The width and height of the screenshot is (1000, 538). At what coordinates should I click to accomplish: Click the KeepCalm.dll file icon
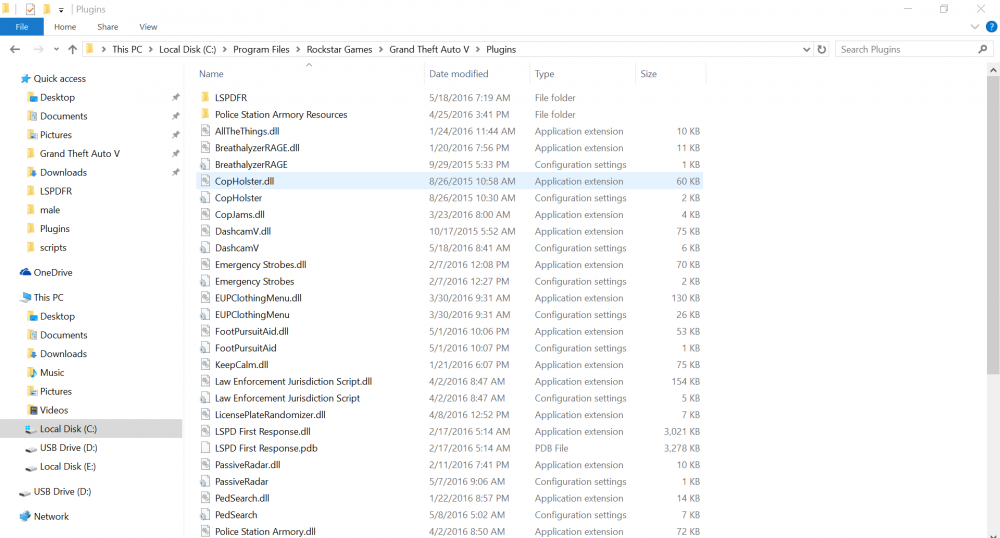click(x=205, y=365)
